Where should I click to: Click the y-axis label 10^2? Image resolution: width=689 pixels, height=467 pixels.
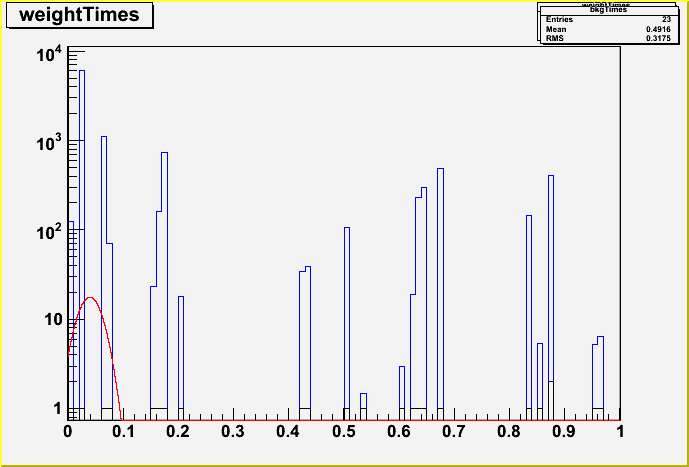click(50, 231)
